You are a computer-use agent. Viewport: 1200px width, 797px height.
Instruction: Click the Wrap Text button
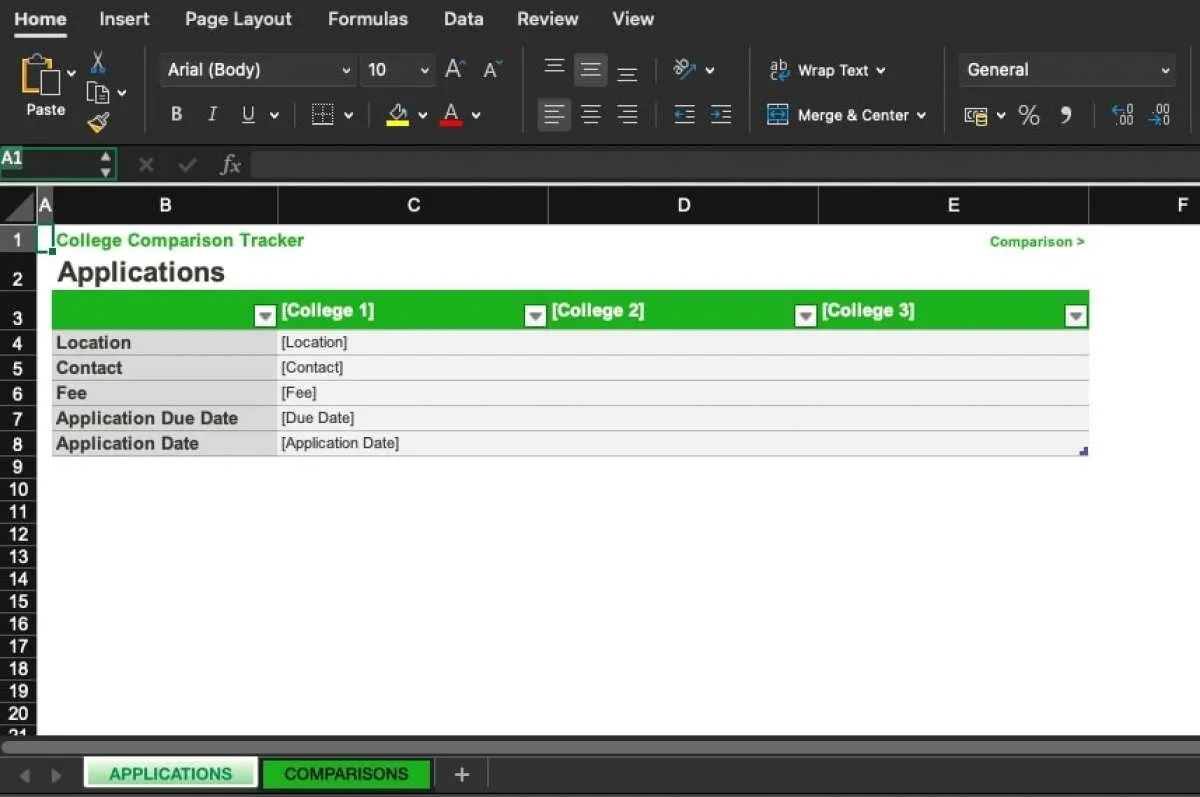tap(828, 70)
